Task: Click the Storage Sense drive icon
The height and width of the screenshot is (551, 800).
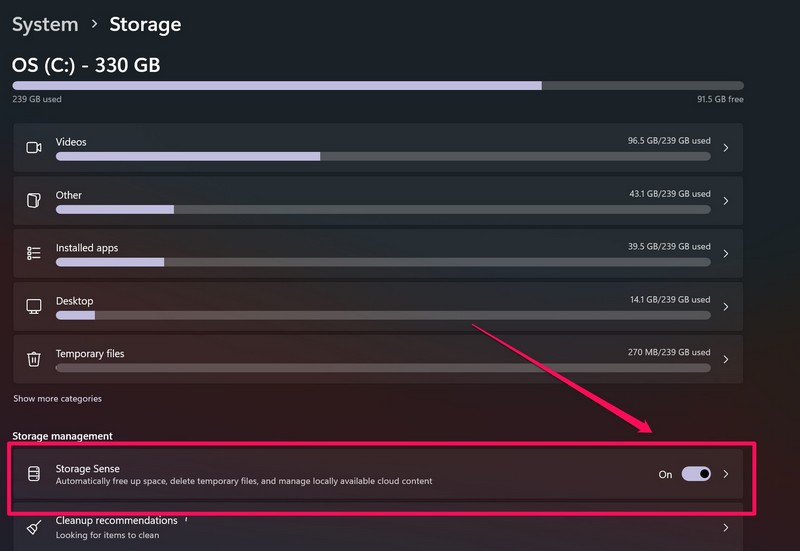Action: point(33,474)
